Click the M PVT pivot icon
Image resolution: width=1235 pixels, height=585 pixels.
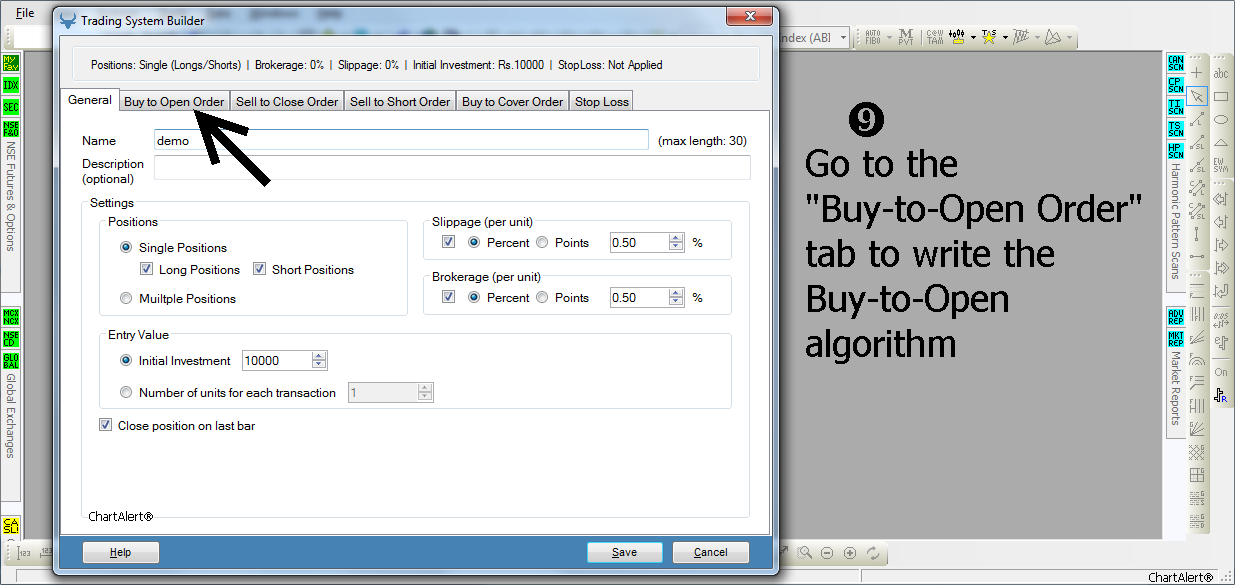click(906, 38)
